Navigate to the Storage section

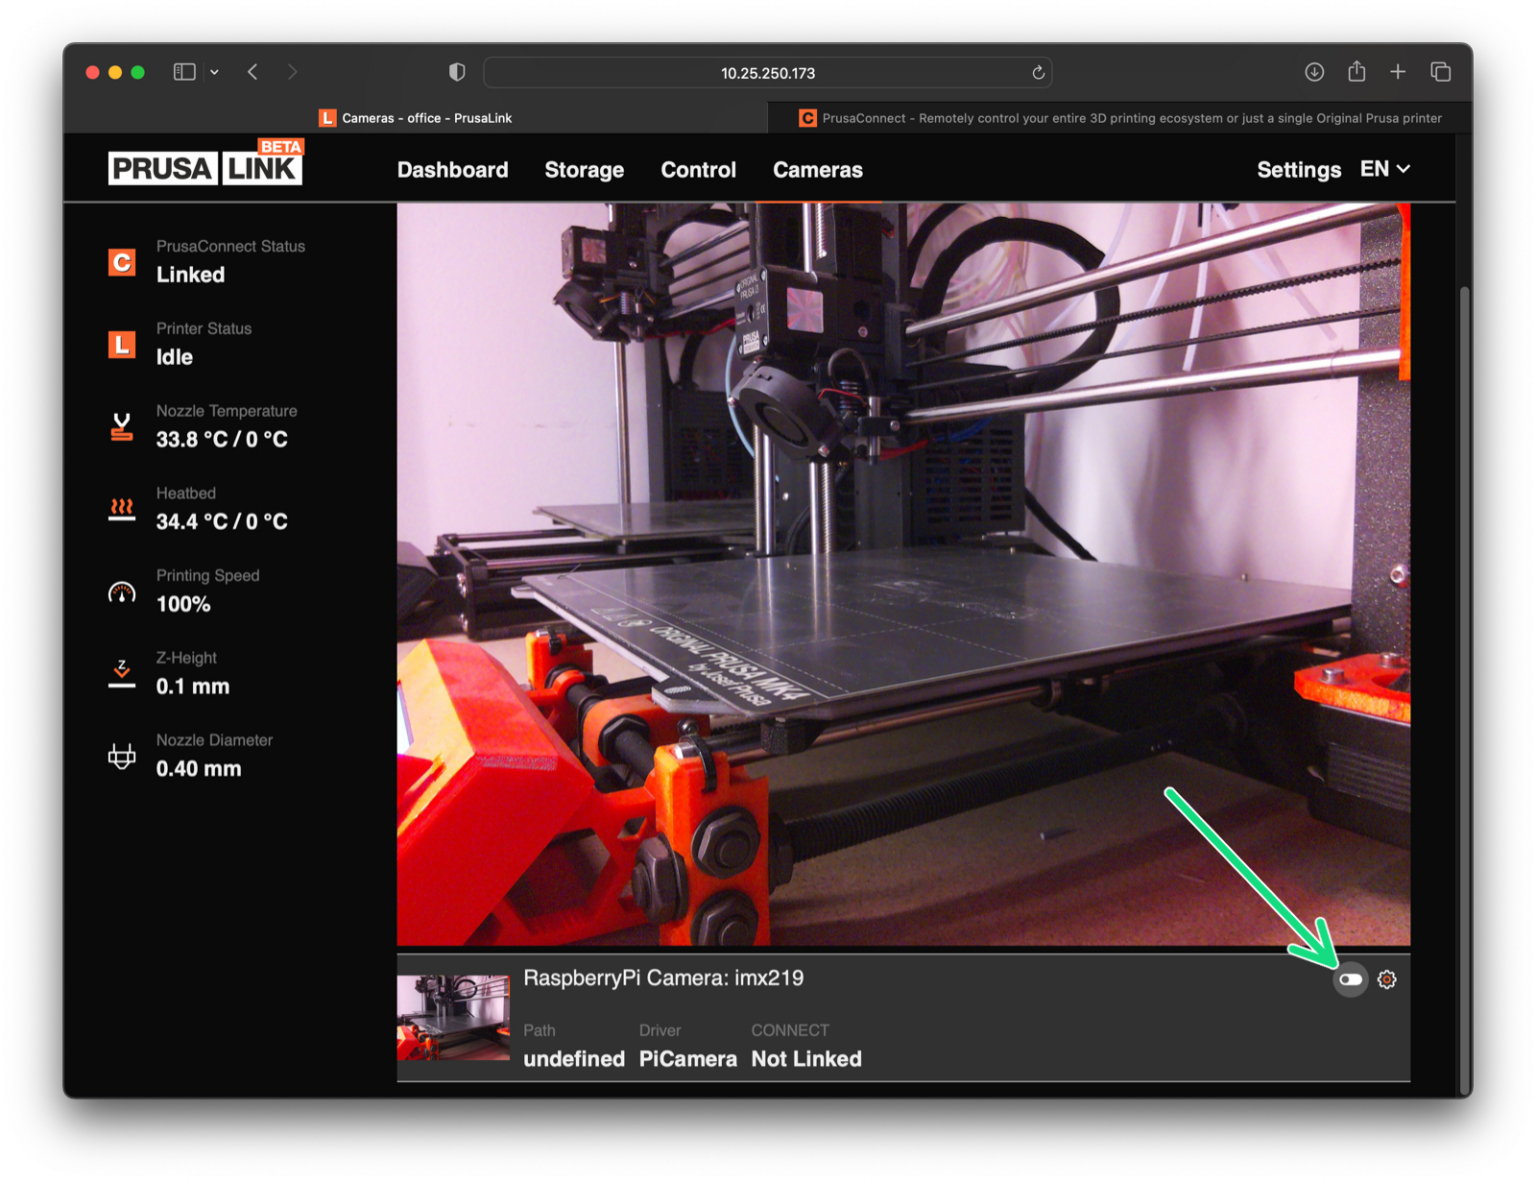[584, 169]
